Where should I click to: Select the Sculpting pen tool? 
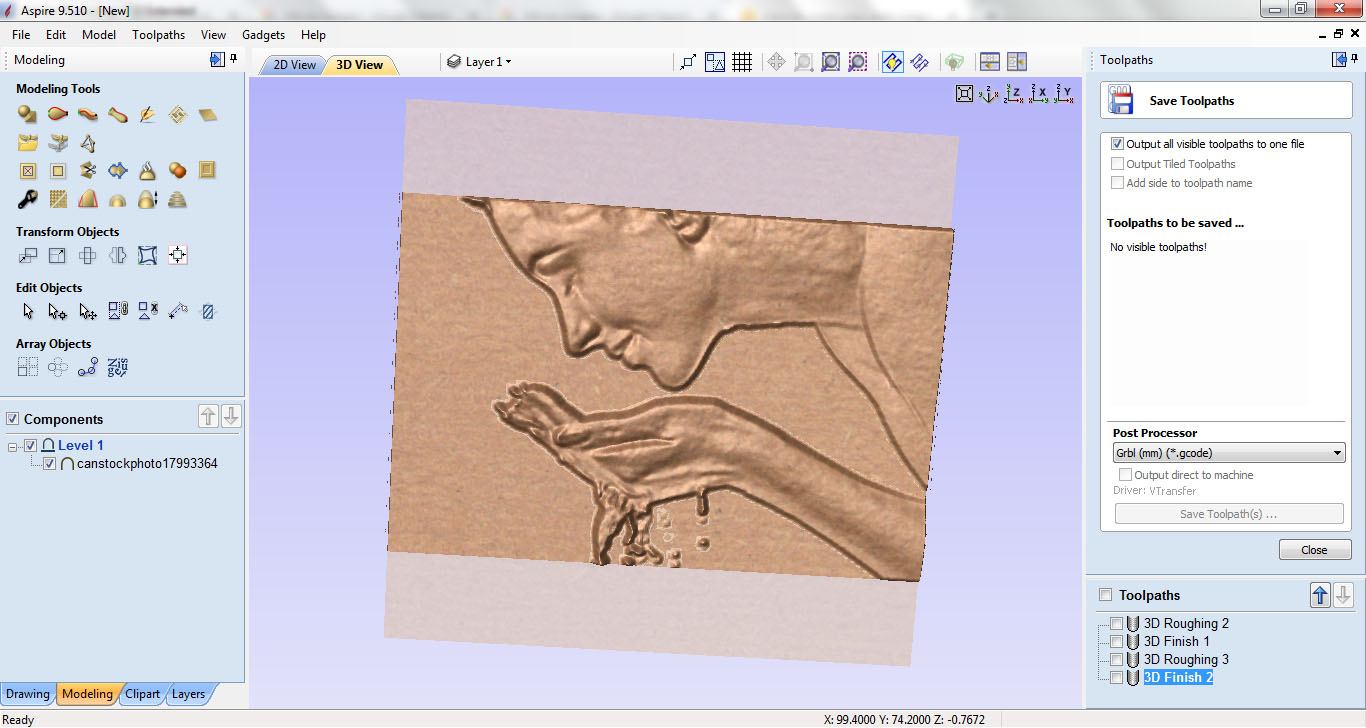click(x=148, y=115)
